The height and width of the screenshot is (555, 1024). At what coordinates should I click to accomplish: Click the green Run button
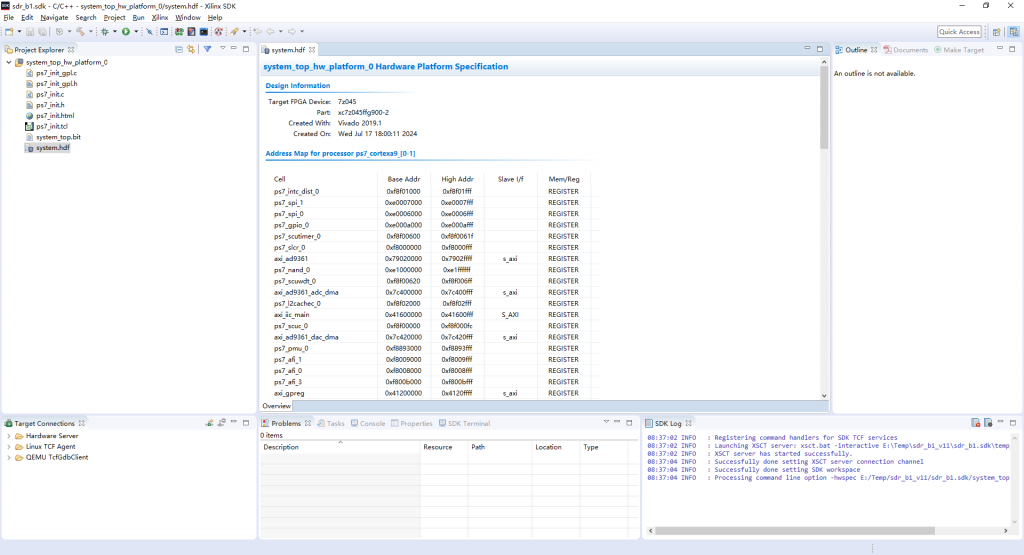tap(126, 31)
